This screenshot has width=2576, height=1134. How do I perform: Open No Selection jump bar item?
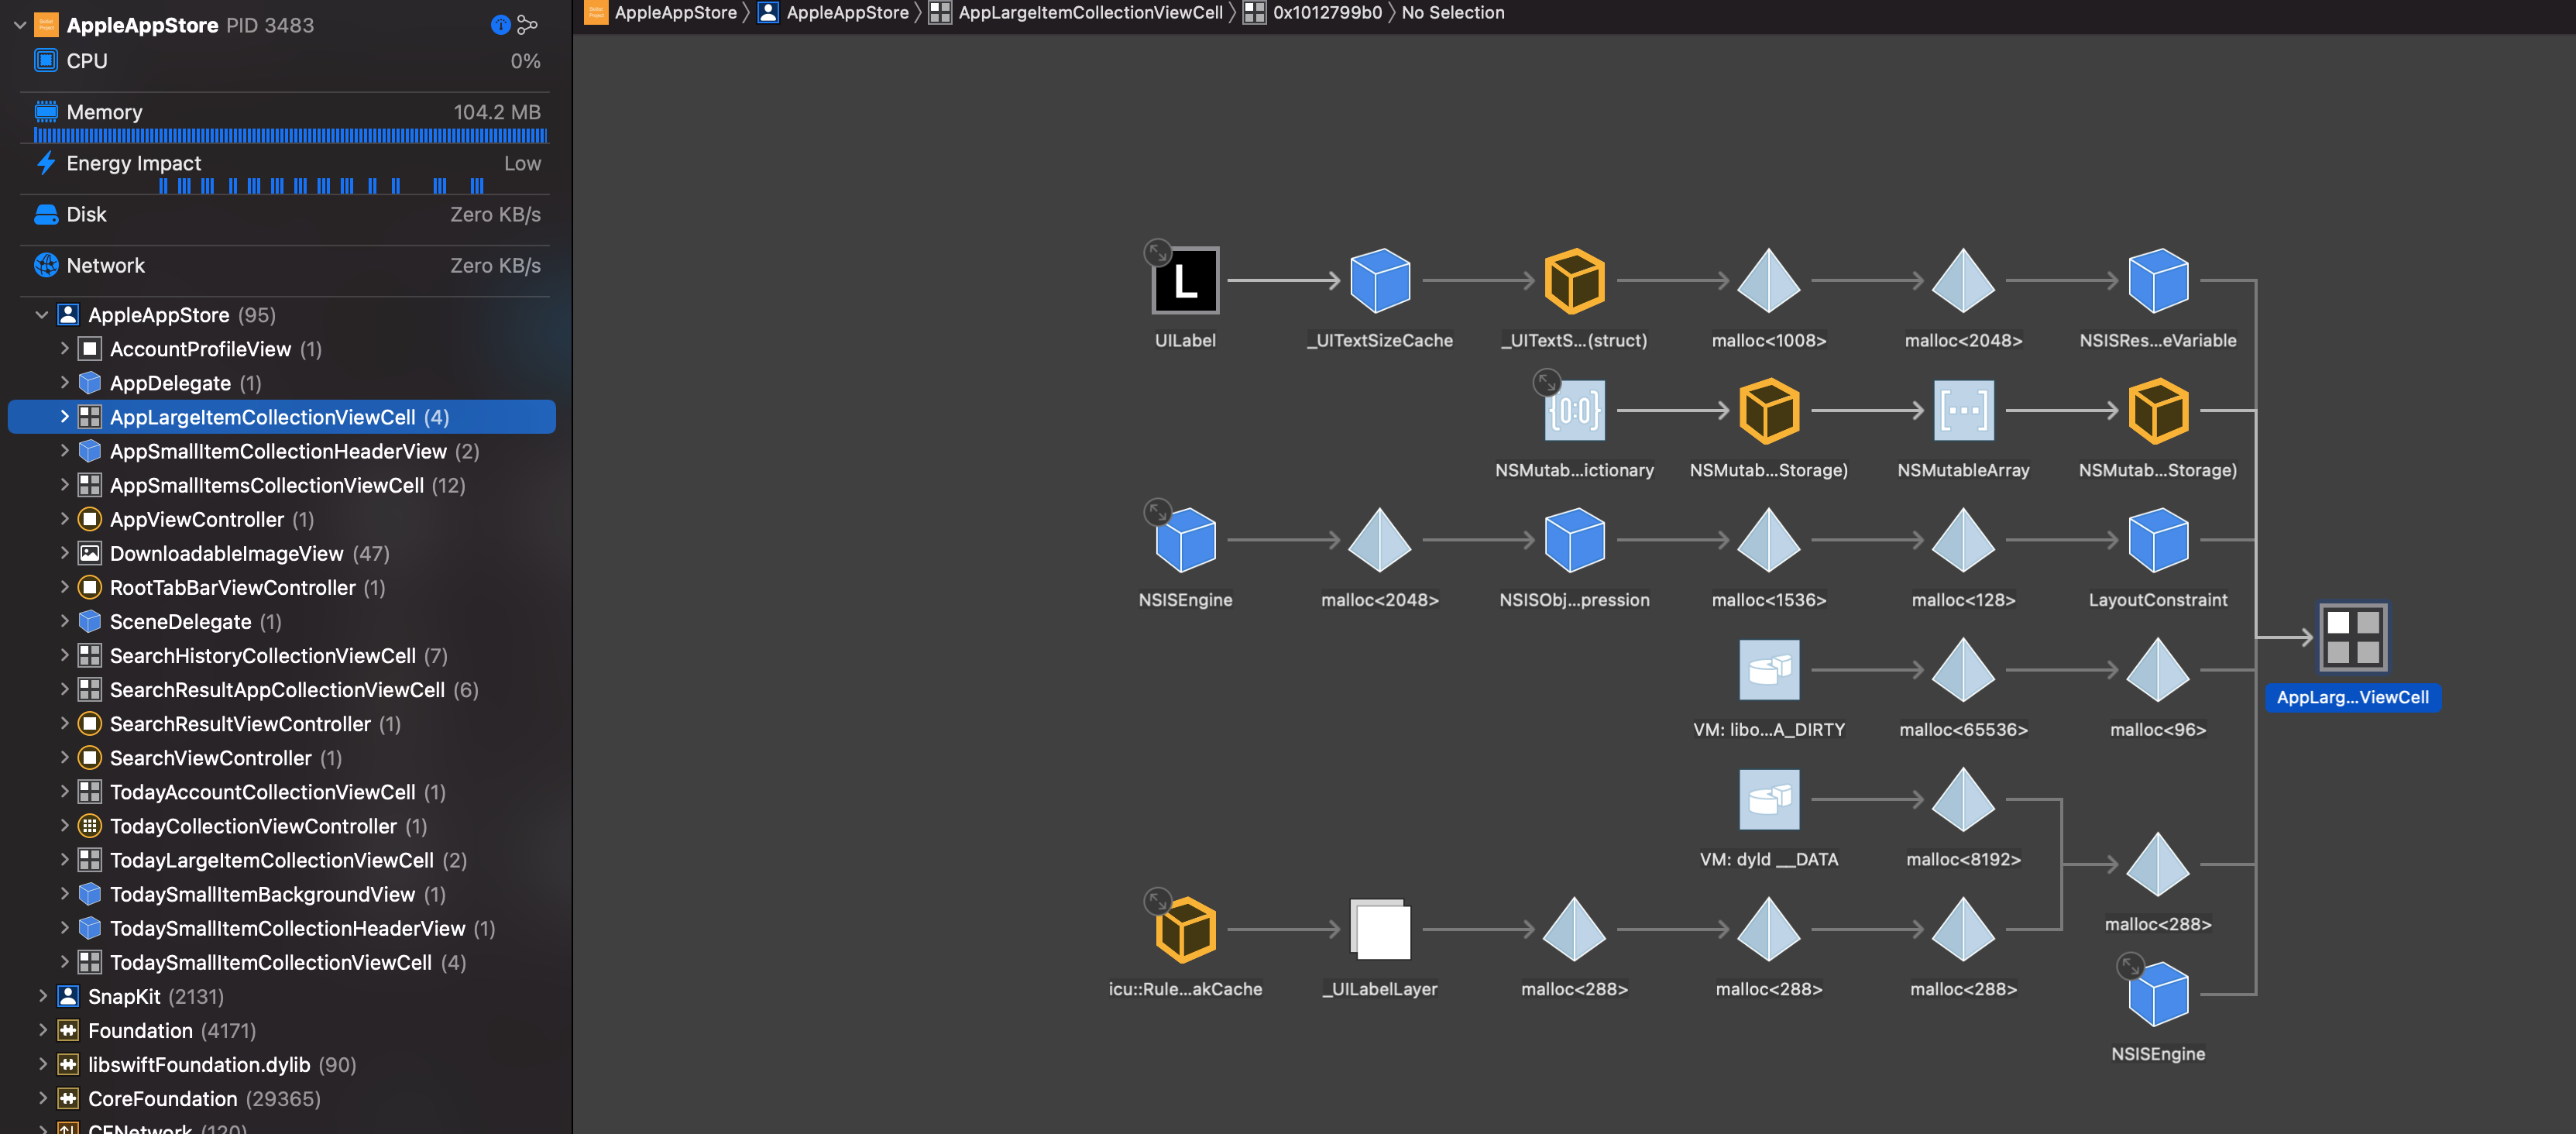point(1452,13)
